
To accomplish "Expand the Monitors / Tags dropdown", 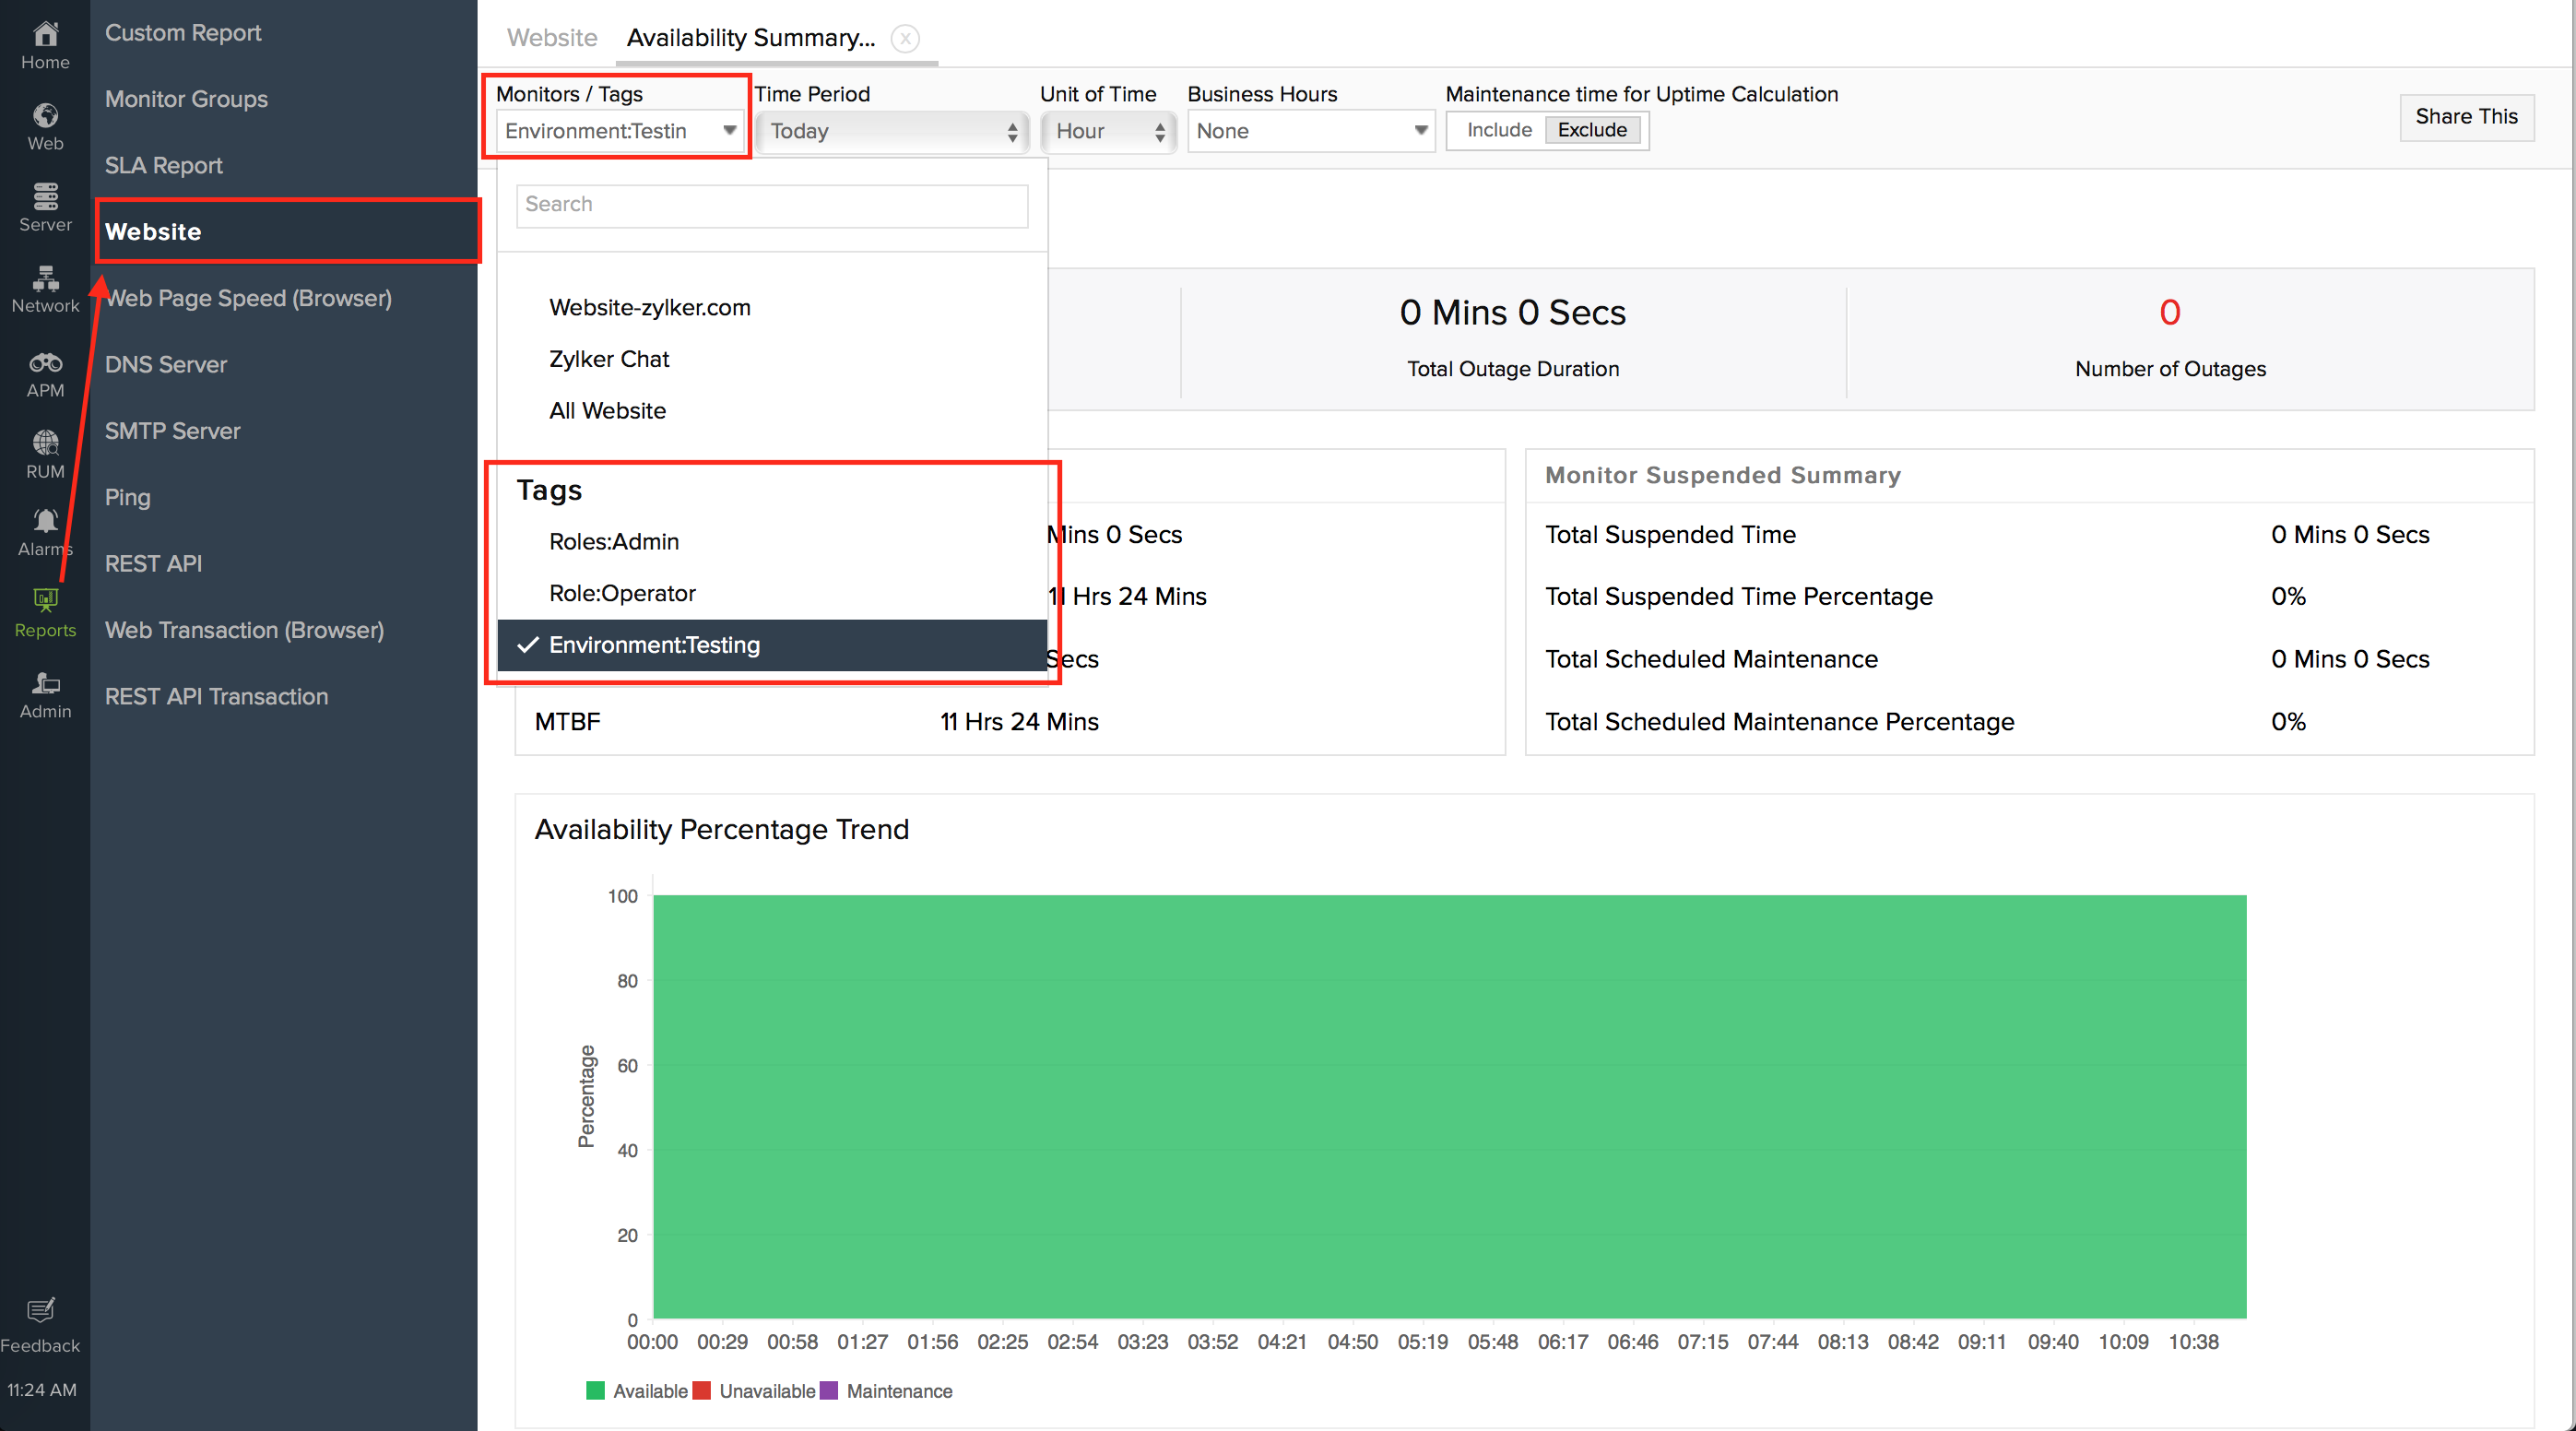I will [x=619, y=131].
